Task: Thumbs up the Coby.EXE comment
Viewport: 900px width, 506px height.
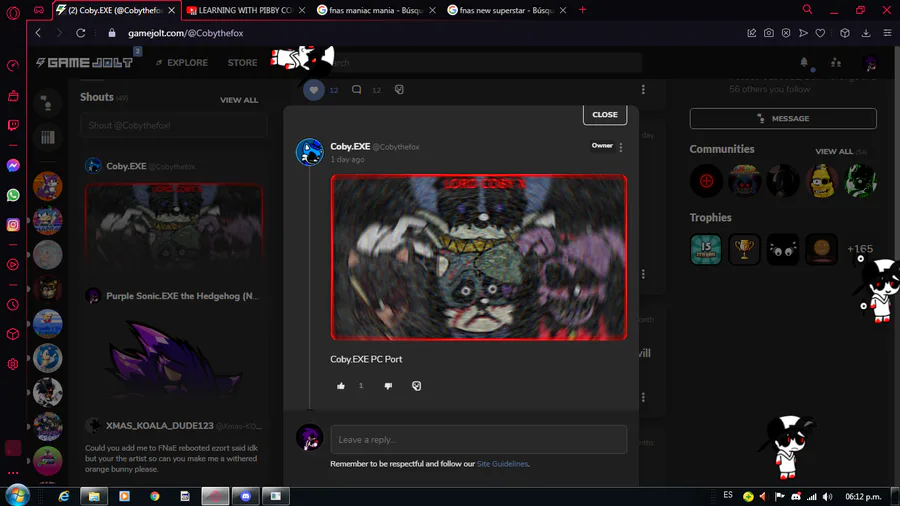Action: pos(341,386)
